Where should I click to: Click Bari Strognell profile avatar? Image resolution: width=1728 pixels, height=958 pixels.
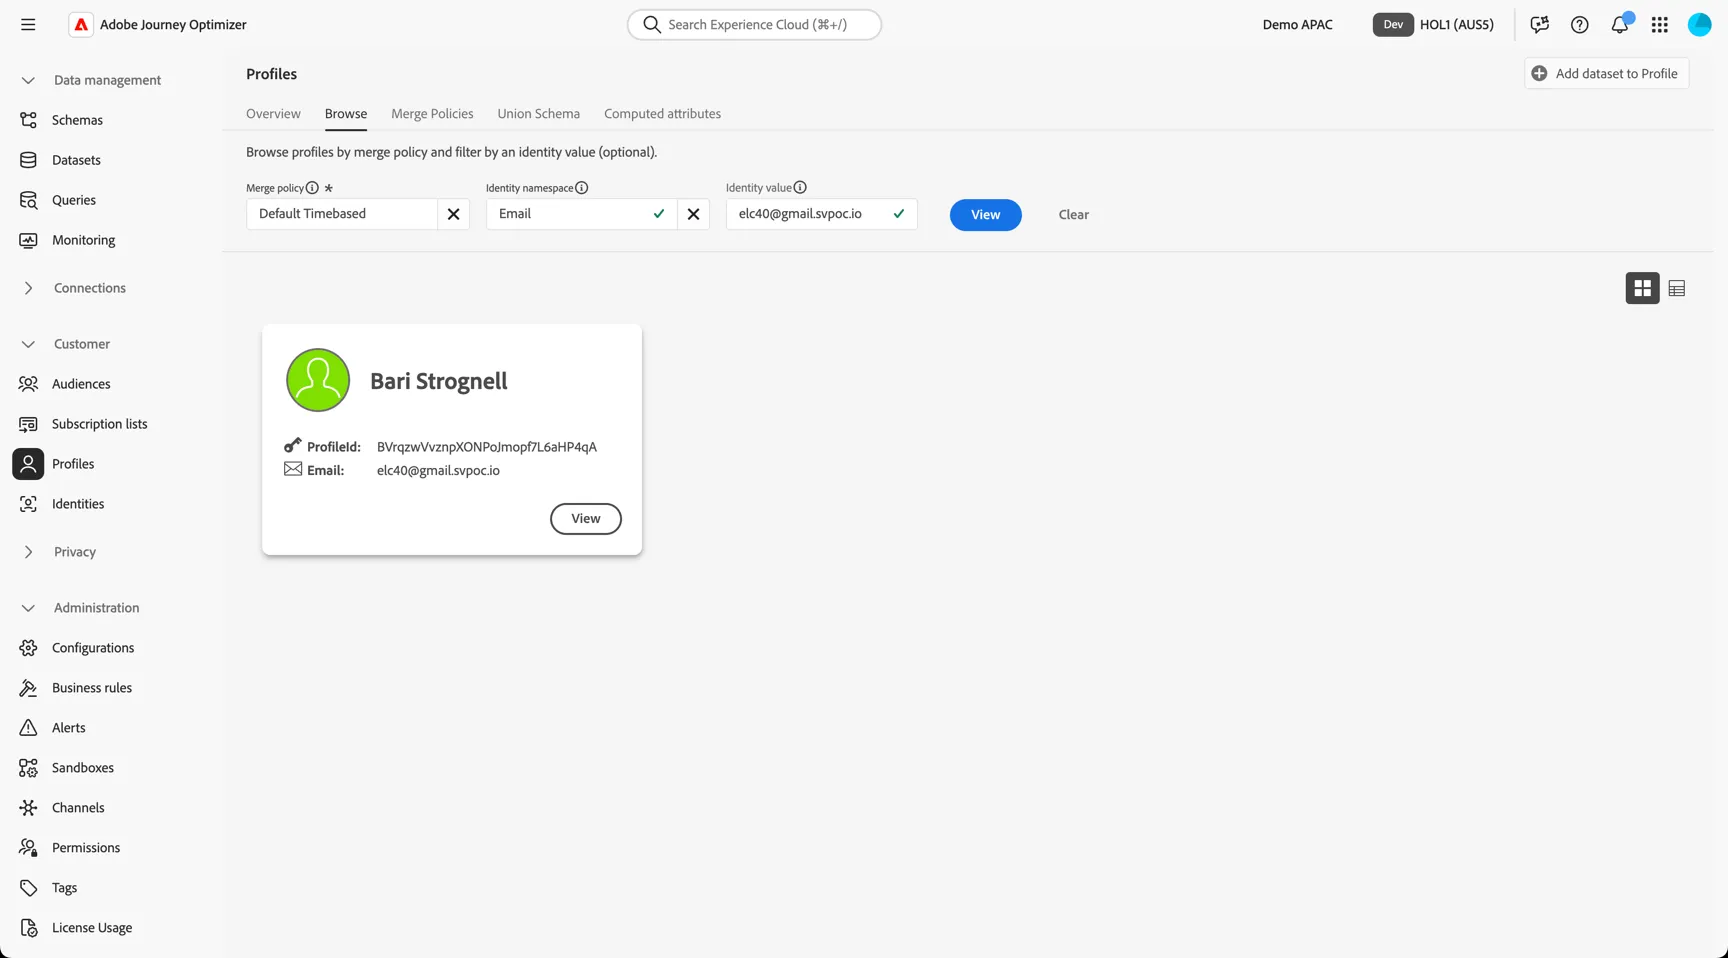point(318,380)
